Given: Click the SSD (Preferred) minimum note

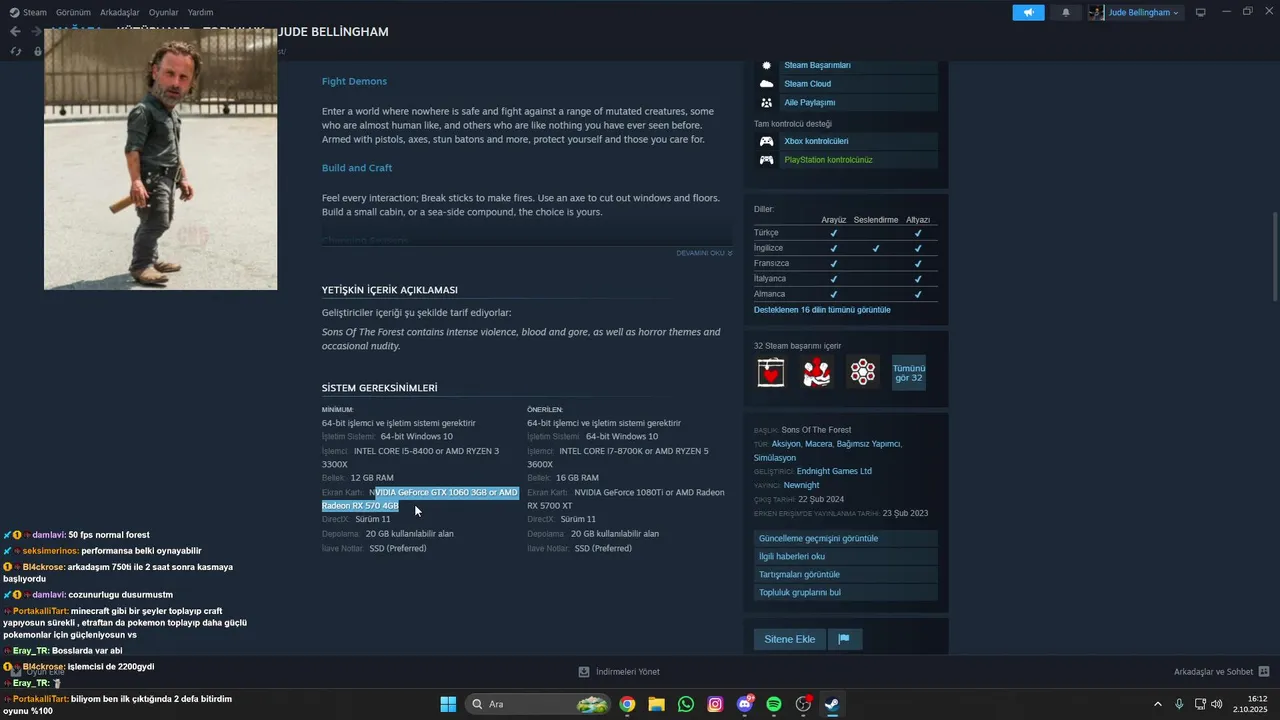Looking at the screenshot, I should (x=398, y=549).
